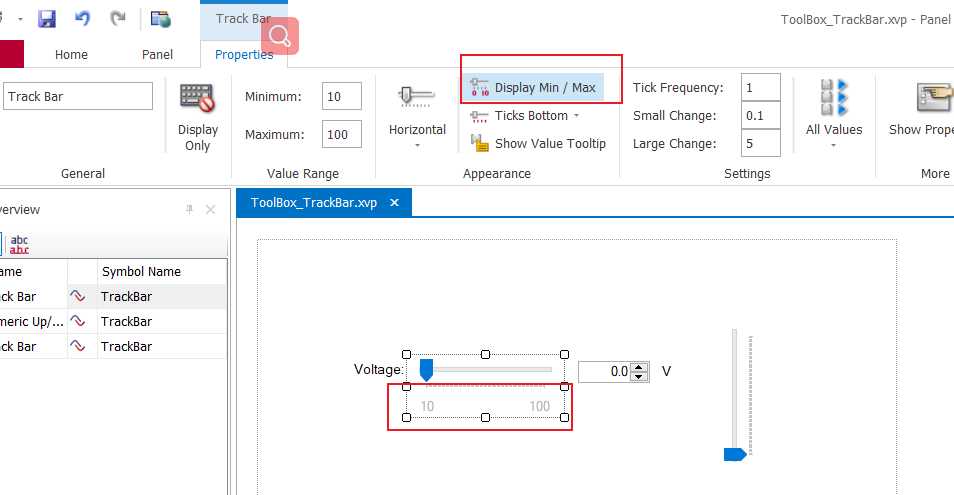Click the Save icon in quick access toolbar
Image resolution: width=954 pixels, height=495 pixels.
point(46,19)
